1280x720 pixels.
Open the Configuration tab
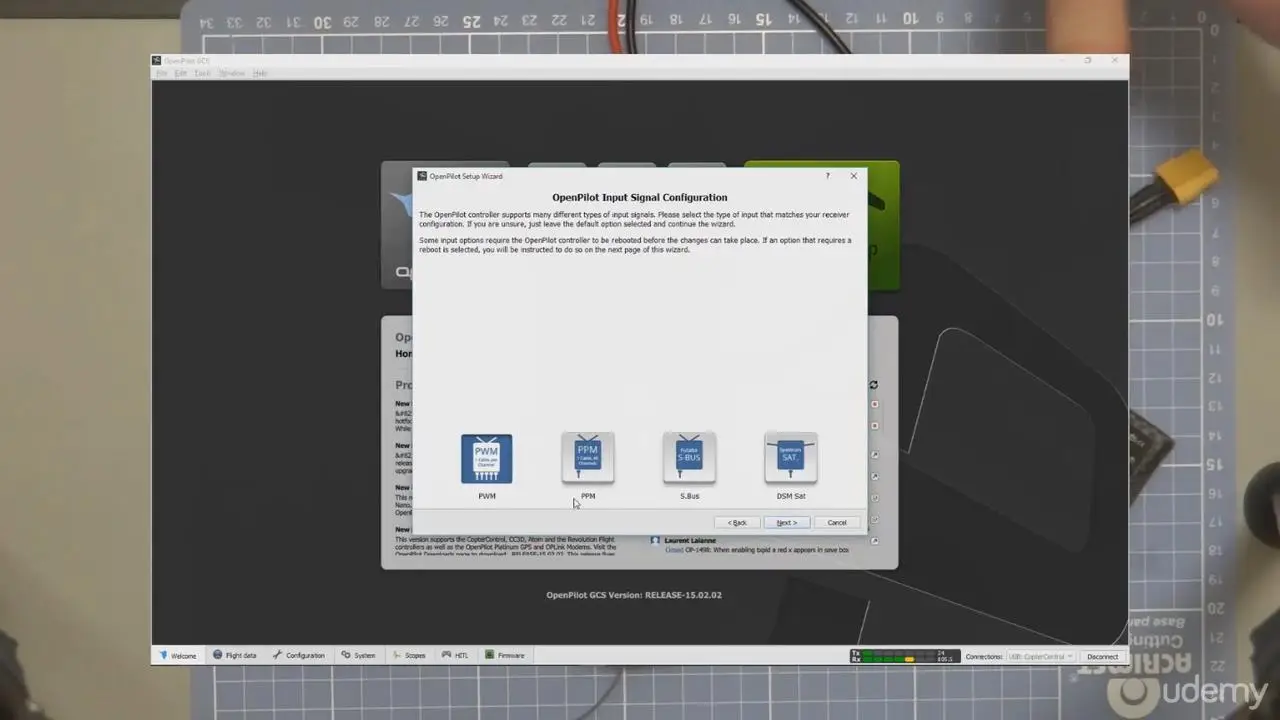[299, 656]
